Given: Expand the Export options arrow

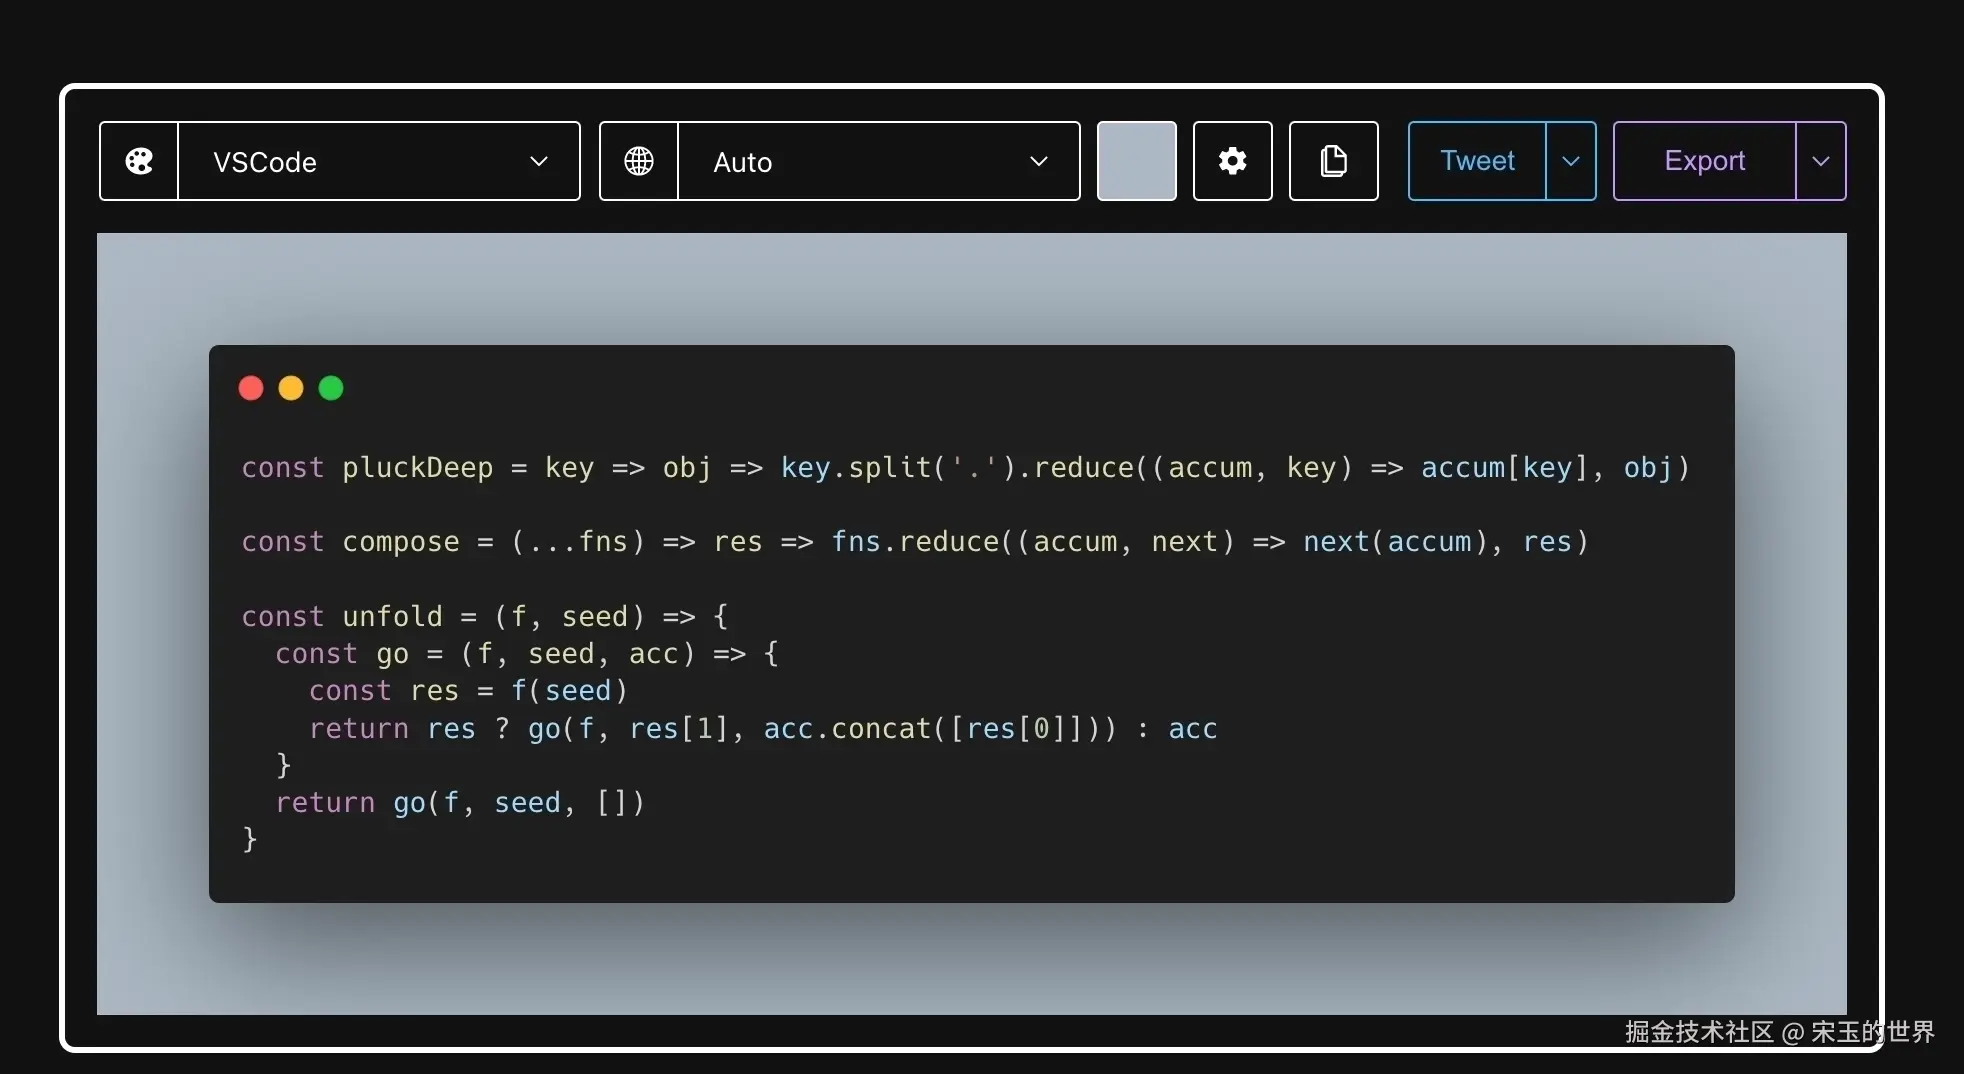Looking at the screenshot, I should [x=1821, y=161].
